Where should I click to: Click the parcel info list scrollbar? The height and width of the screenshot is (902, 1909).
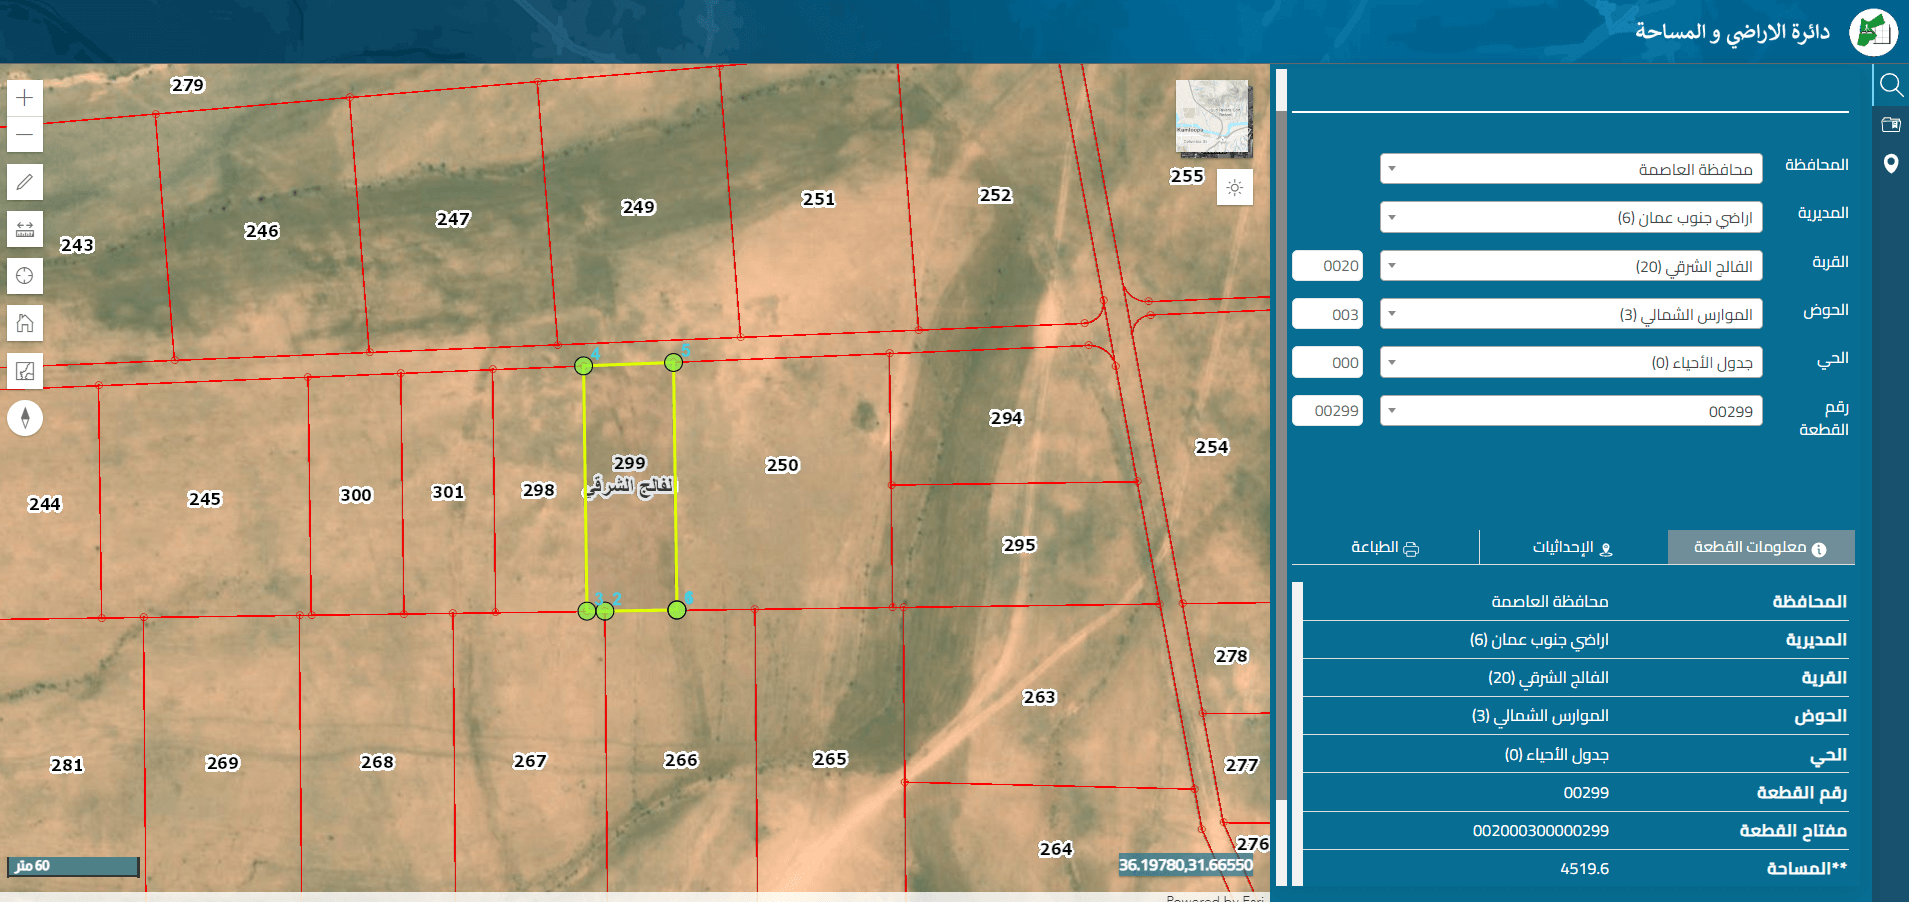1297,734
